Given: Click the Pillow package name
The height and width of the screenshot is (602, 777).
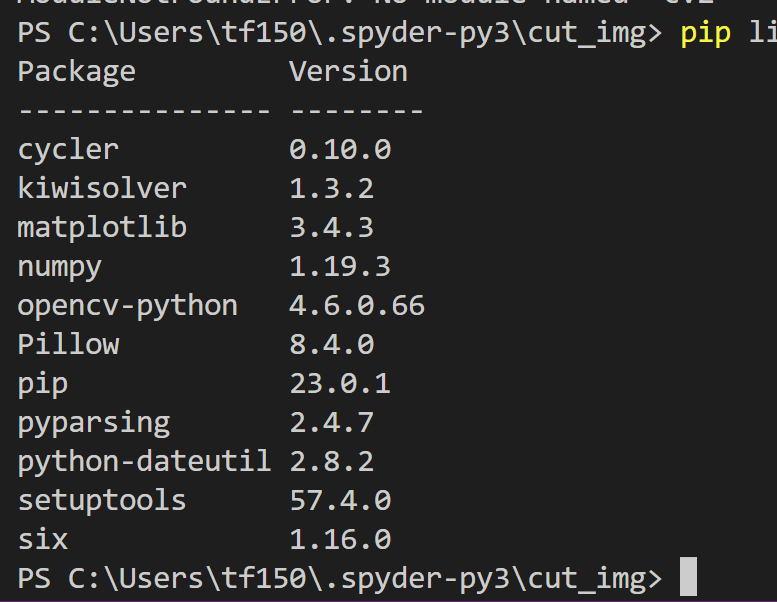Looking at the screenshot, I should 68,344.
